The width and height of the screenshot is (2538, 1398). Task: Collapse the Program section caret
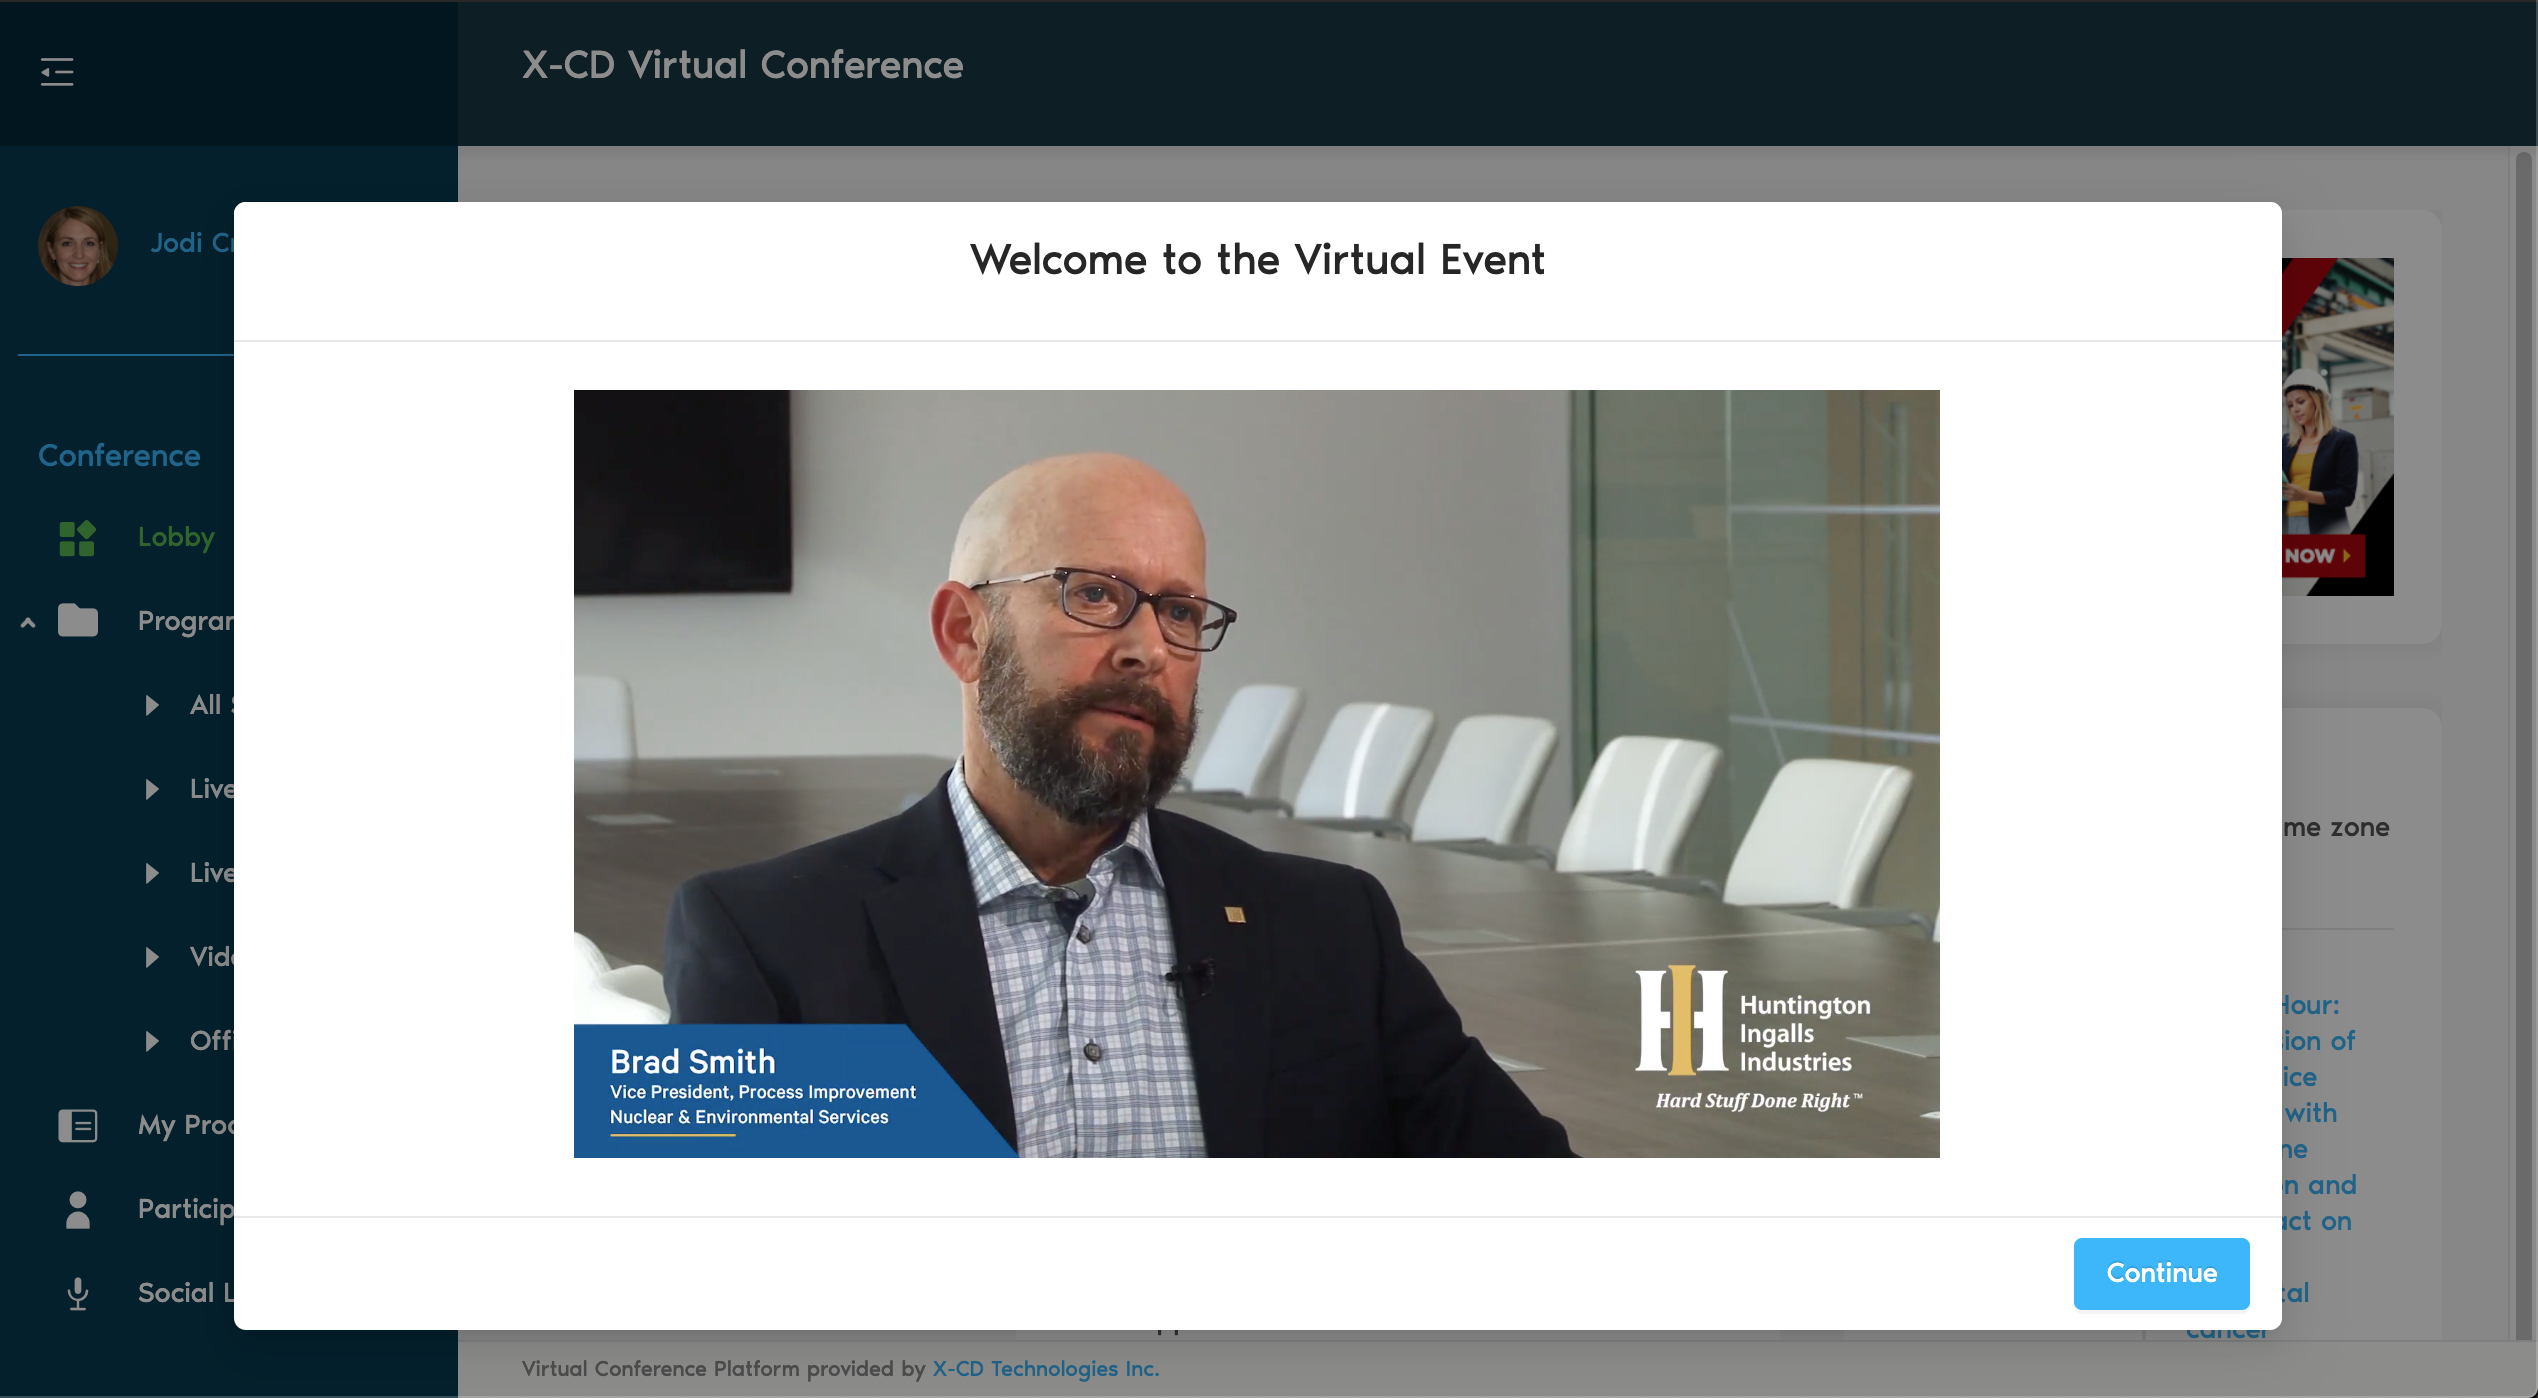(28, 623)
